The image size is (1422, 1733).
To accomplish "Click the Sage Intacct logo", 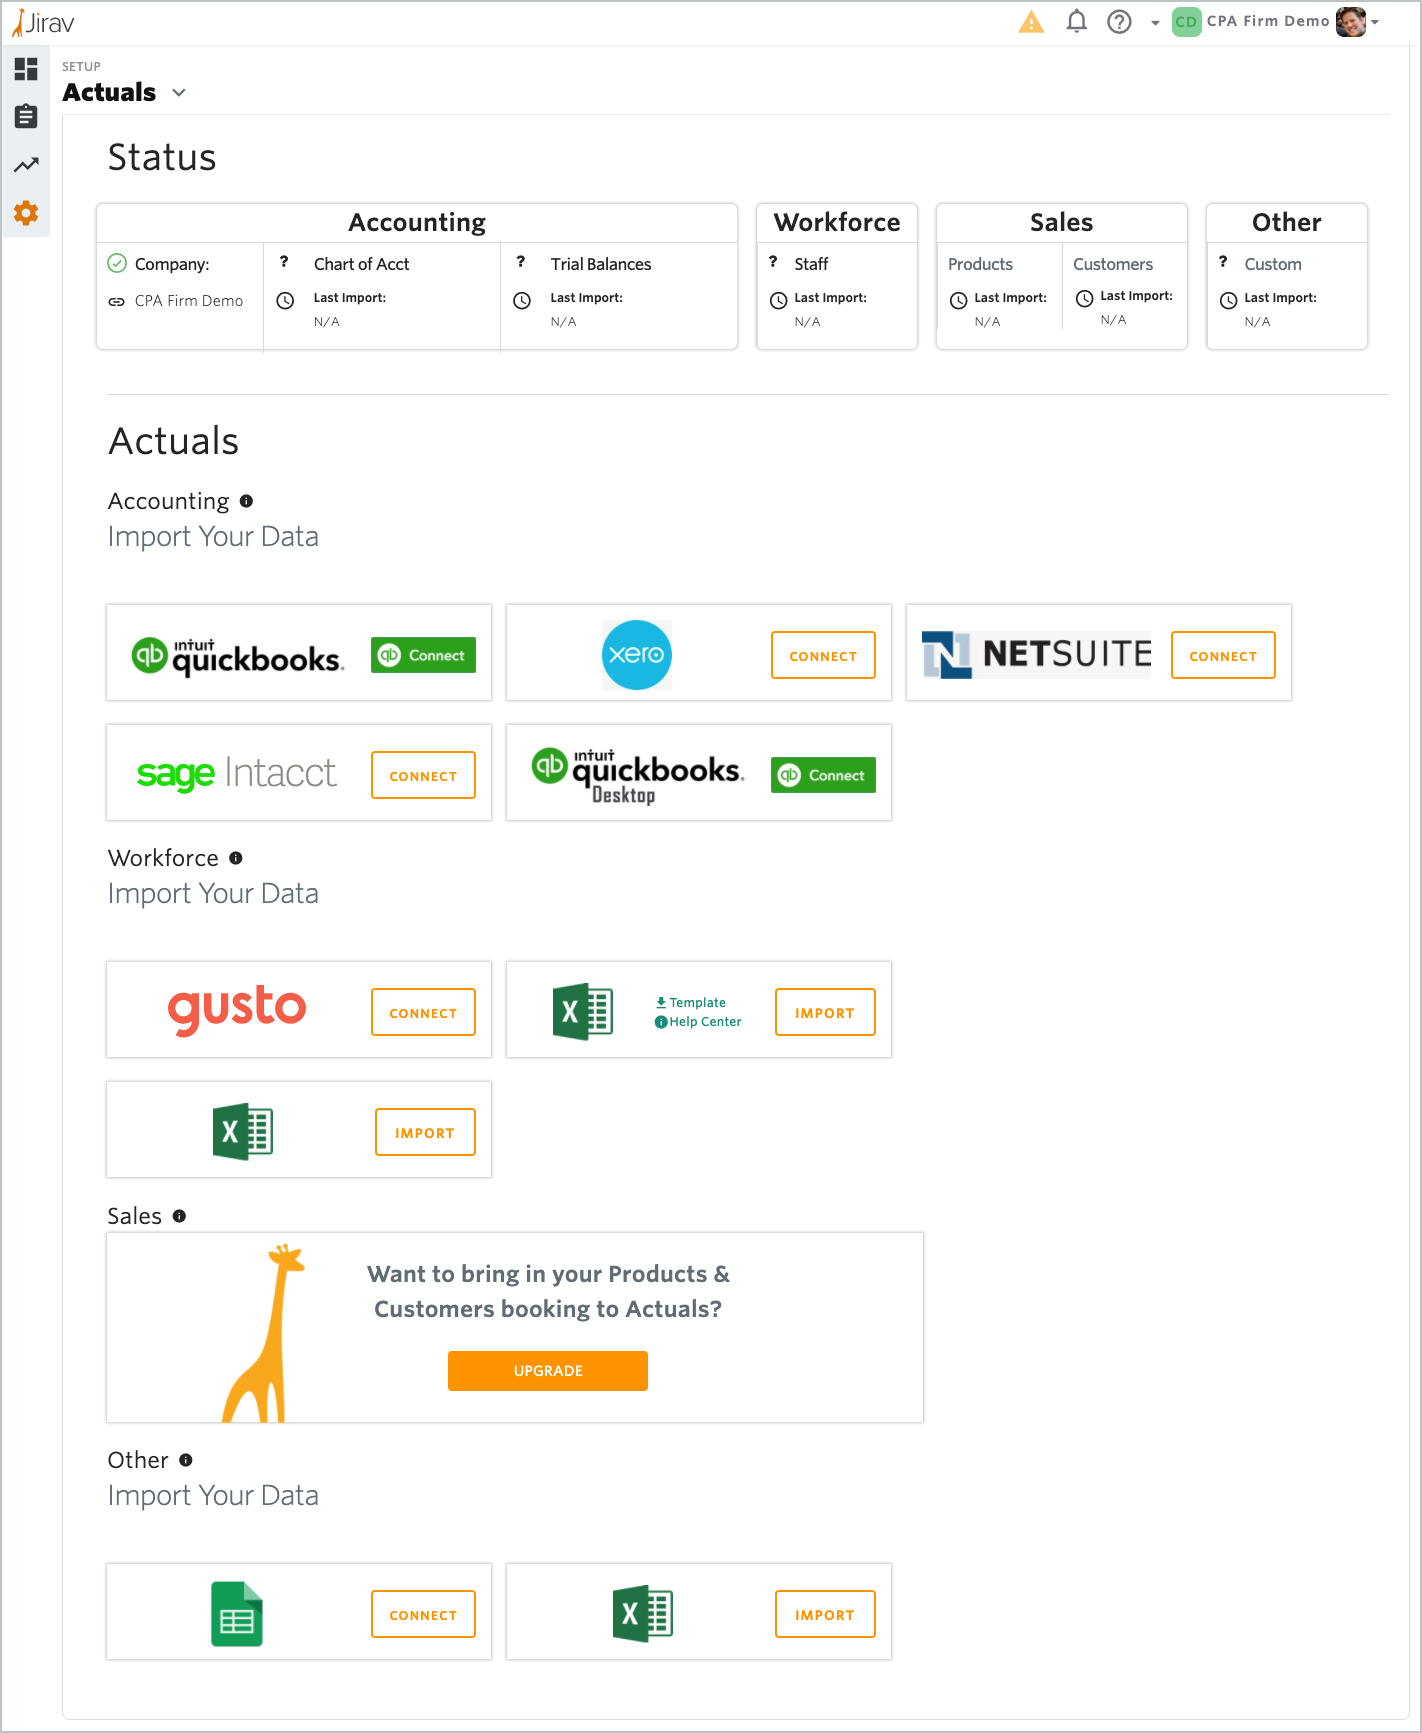I will tap(236, 774).
